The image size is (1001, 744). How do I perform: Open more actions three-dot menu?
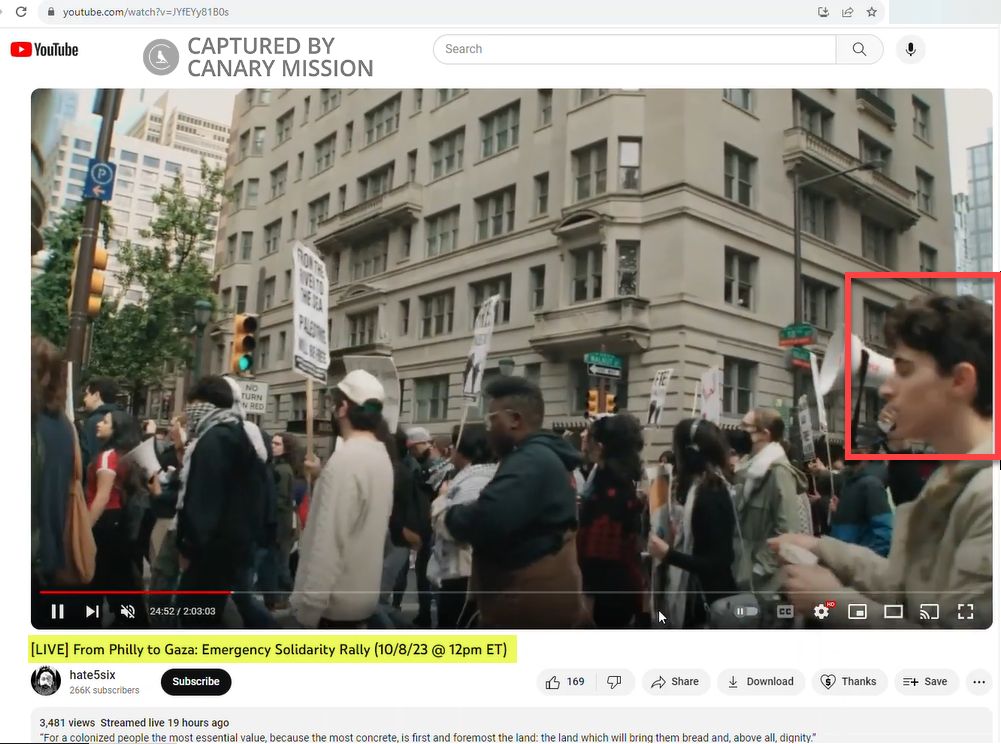(979, 682)
